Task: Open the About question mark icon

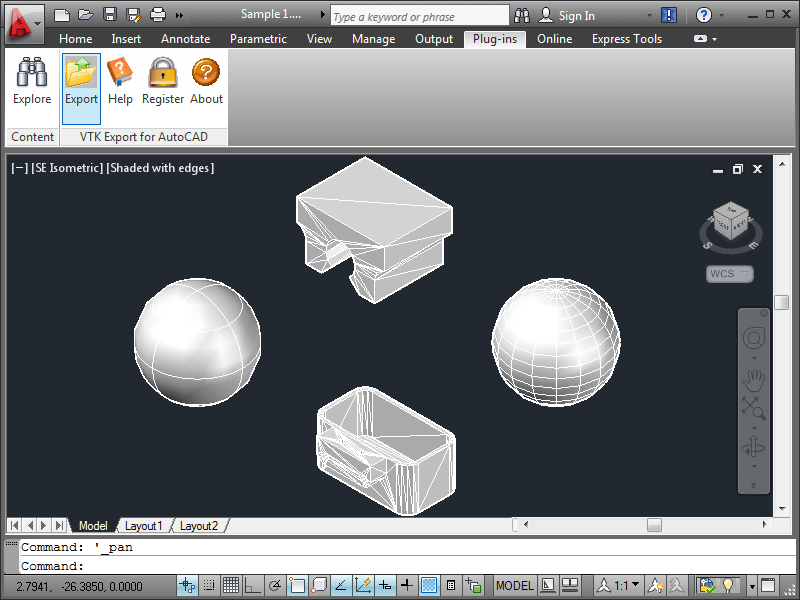Action: click(x=206, y=80)
